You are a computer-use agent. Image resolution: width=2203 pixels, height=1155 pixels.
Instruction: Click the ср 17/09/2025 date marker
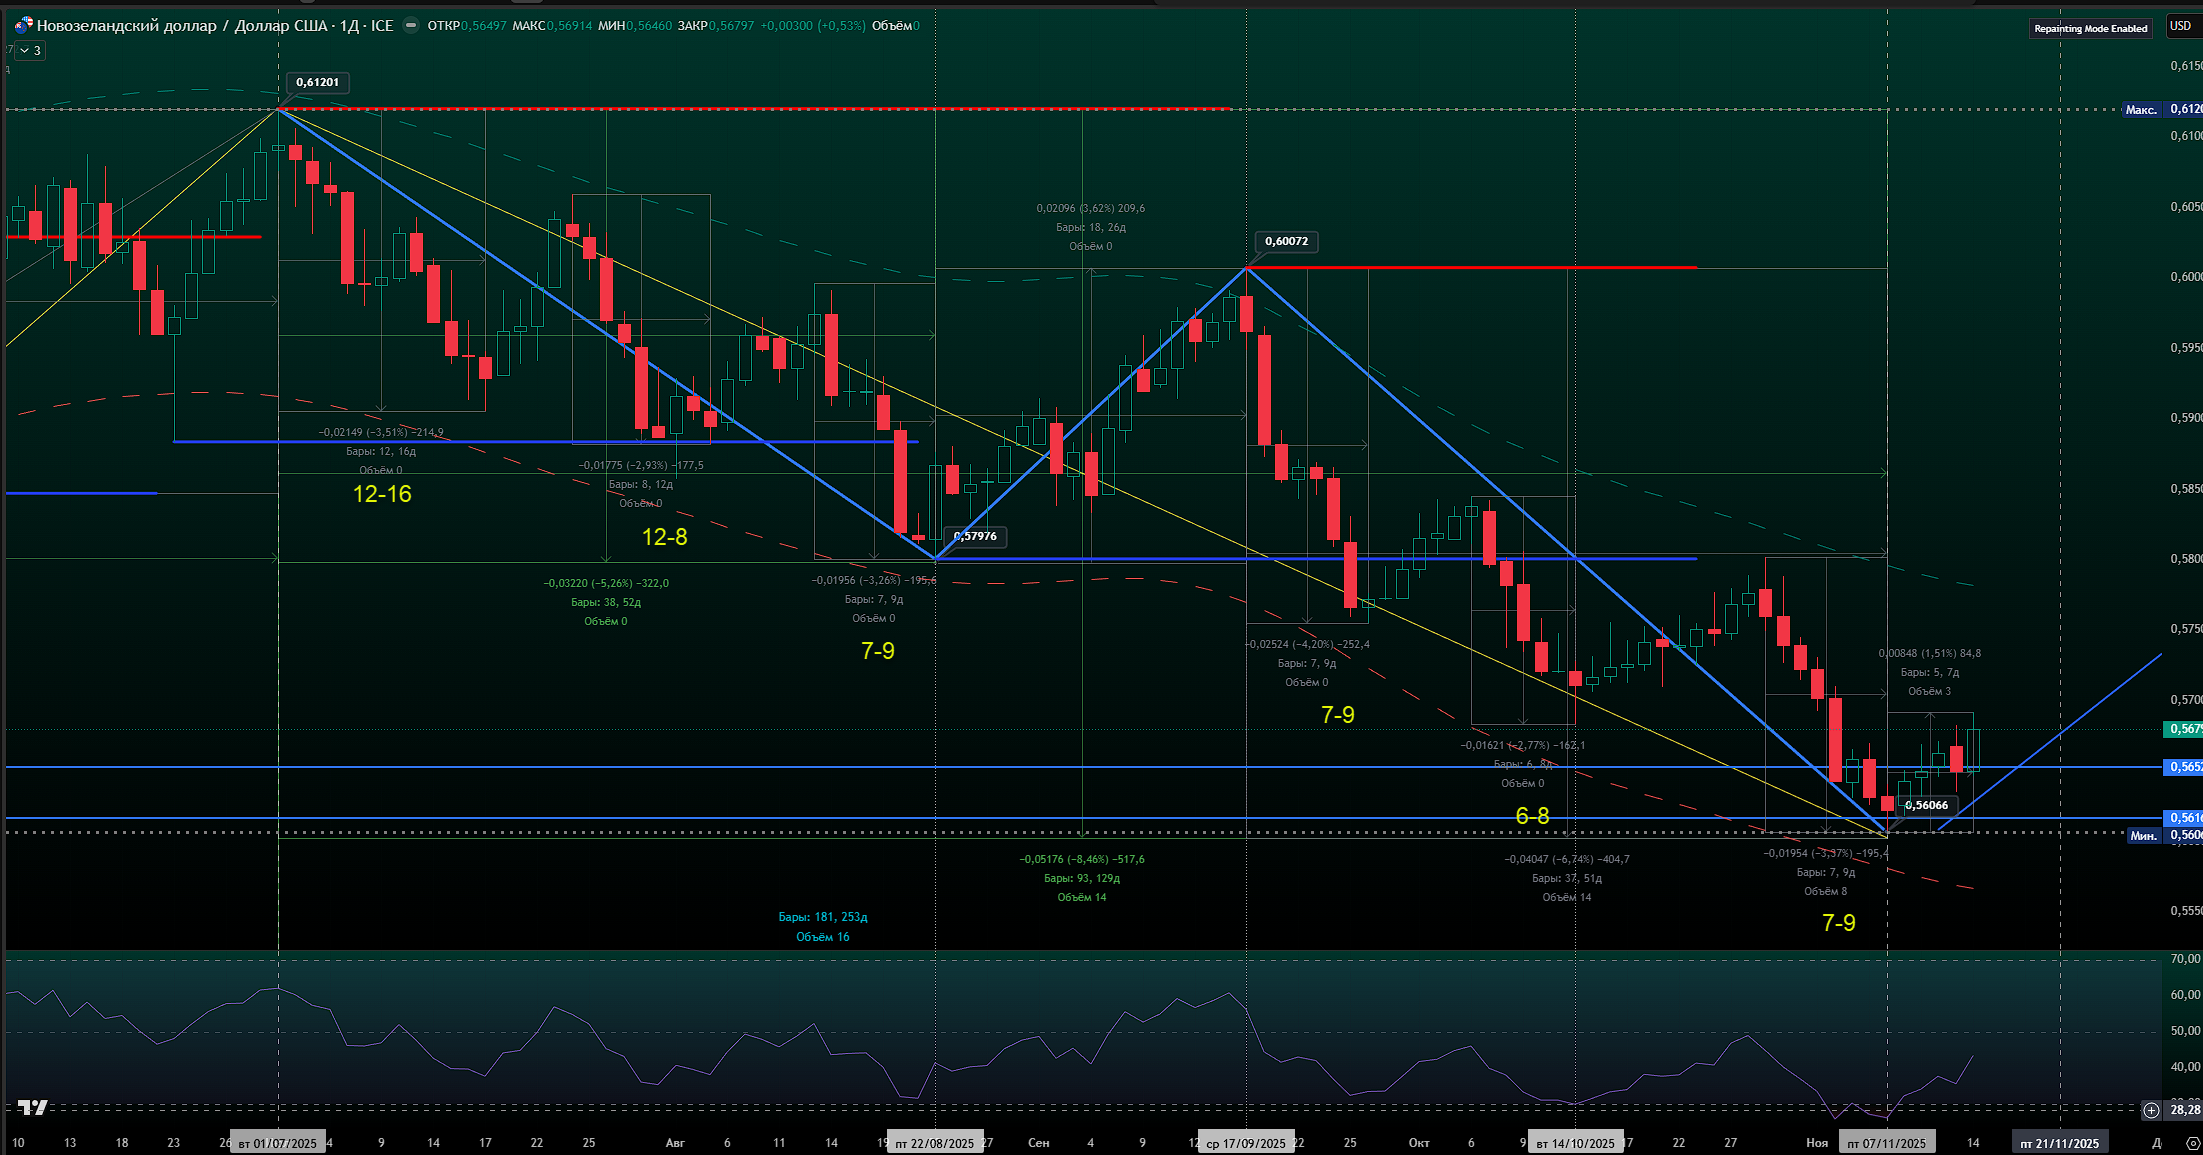click(1245, 1143)
